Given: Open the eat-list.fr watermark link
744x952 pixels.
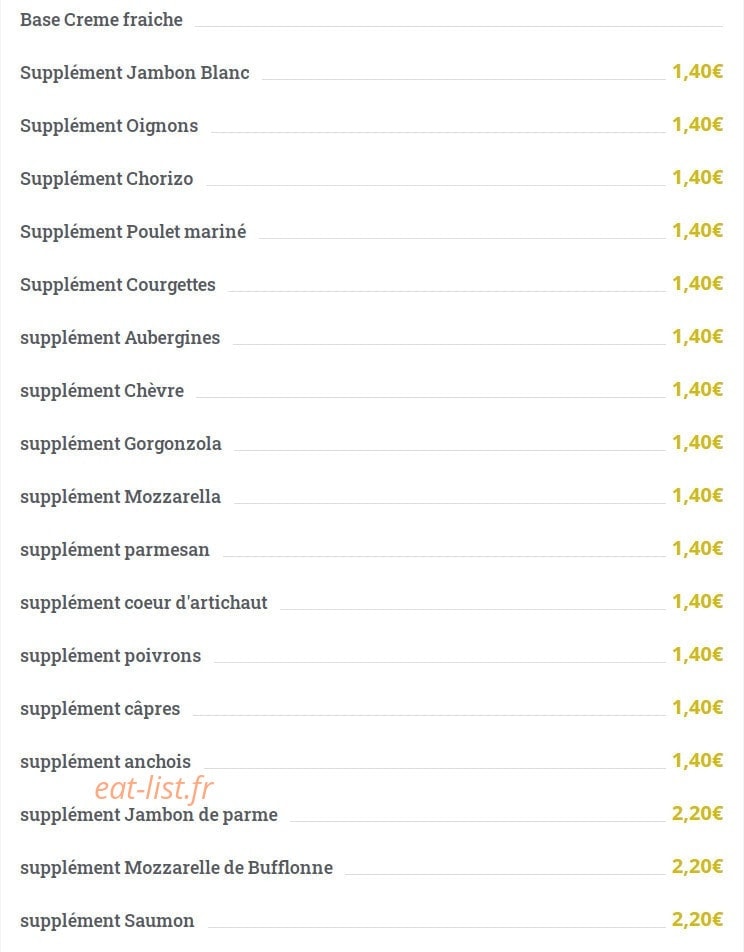Looking at the screenshot, I should coord(154,788).
